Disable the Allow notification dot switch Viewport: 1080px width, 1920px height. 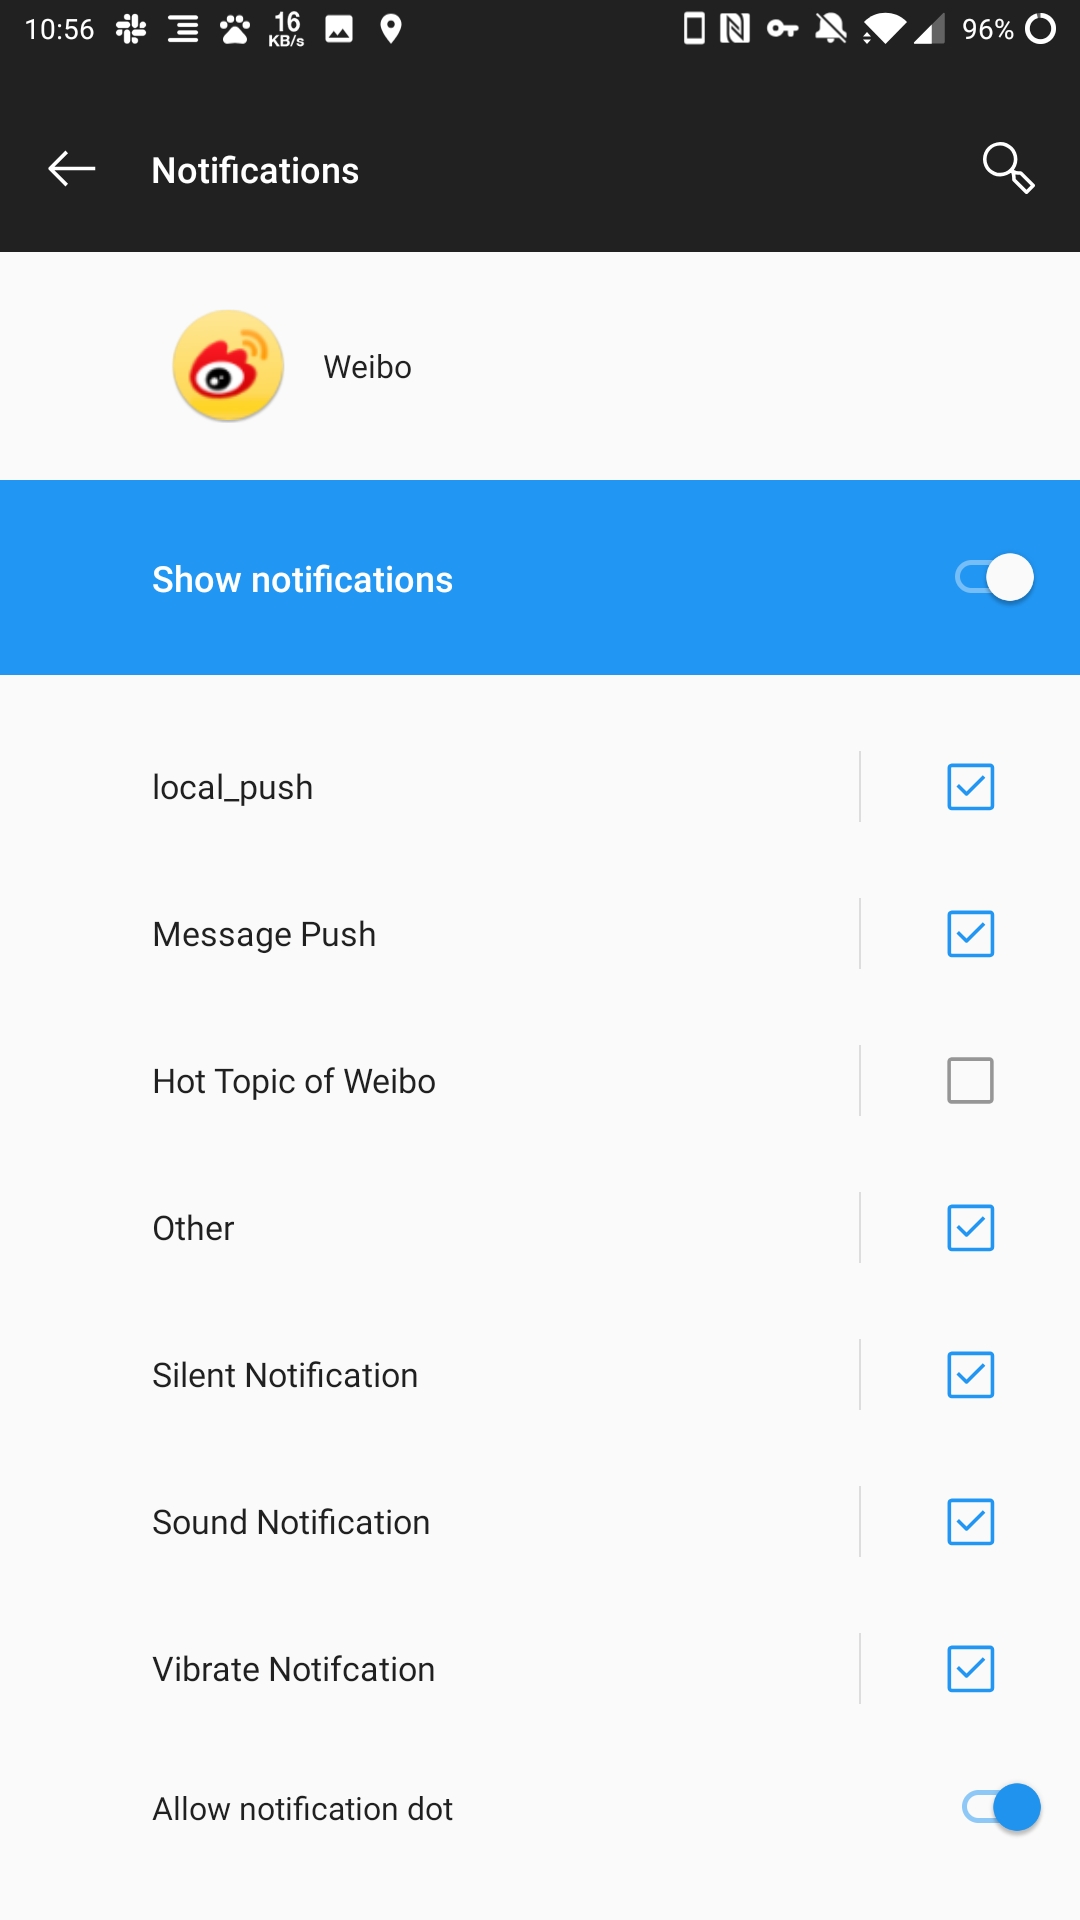[1001, 1807]
